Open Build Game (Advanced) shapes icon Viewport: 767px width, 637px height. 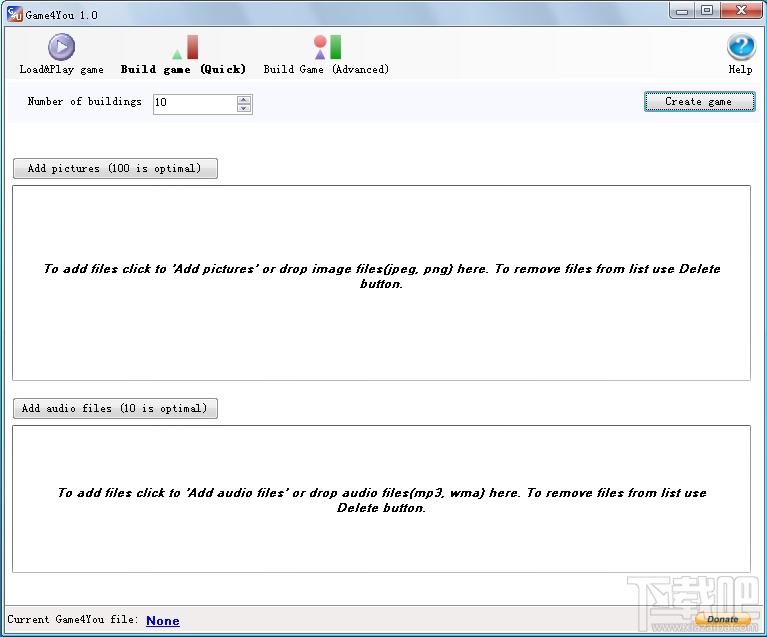click(327, 47)
